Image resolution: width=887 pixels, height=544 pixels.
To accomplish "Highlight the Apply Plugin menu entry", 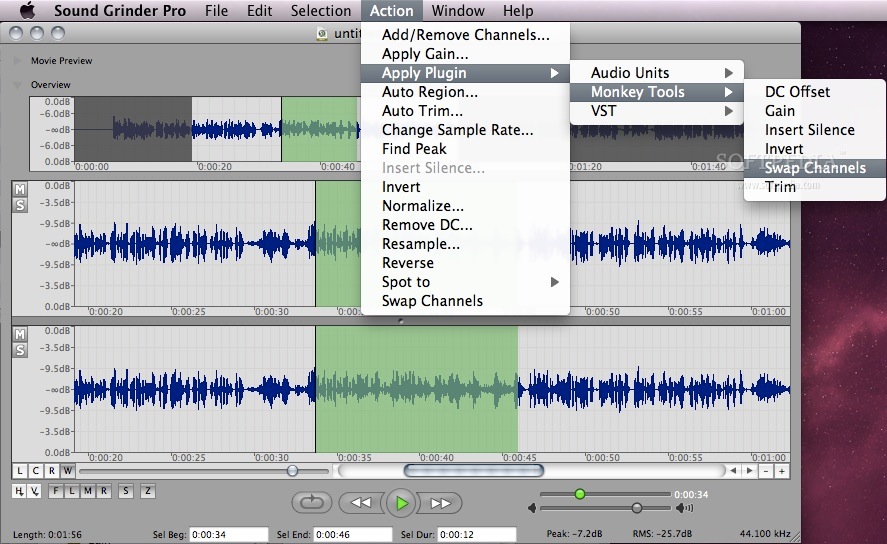I will point(465,72).
